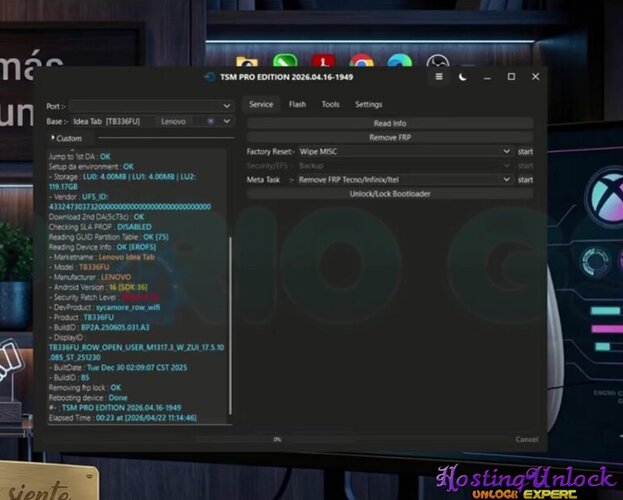Viewport: 623px width, 500px height.
Task: Toggle dark mode with the moon icon
Action: click(462, 77)
